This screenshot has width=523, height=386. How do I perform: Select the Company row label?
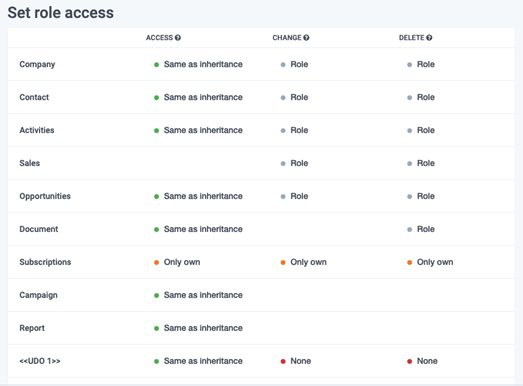[x=37, y=64]
